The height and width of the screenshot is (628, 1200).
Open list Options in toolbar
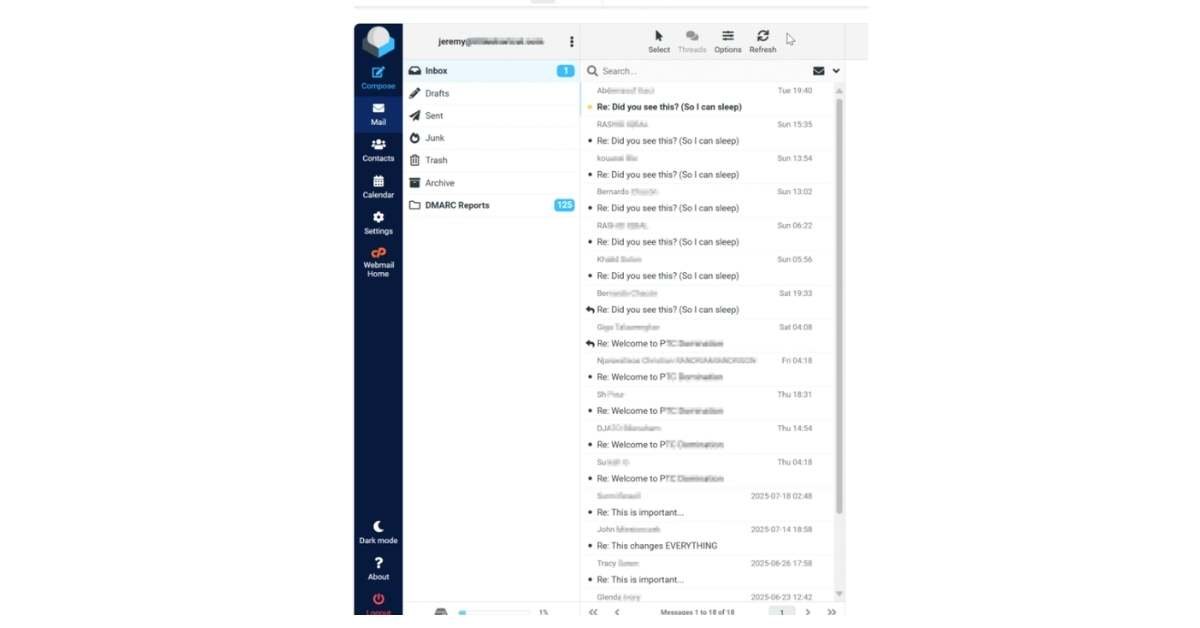728,41
